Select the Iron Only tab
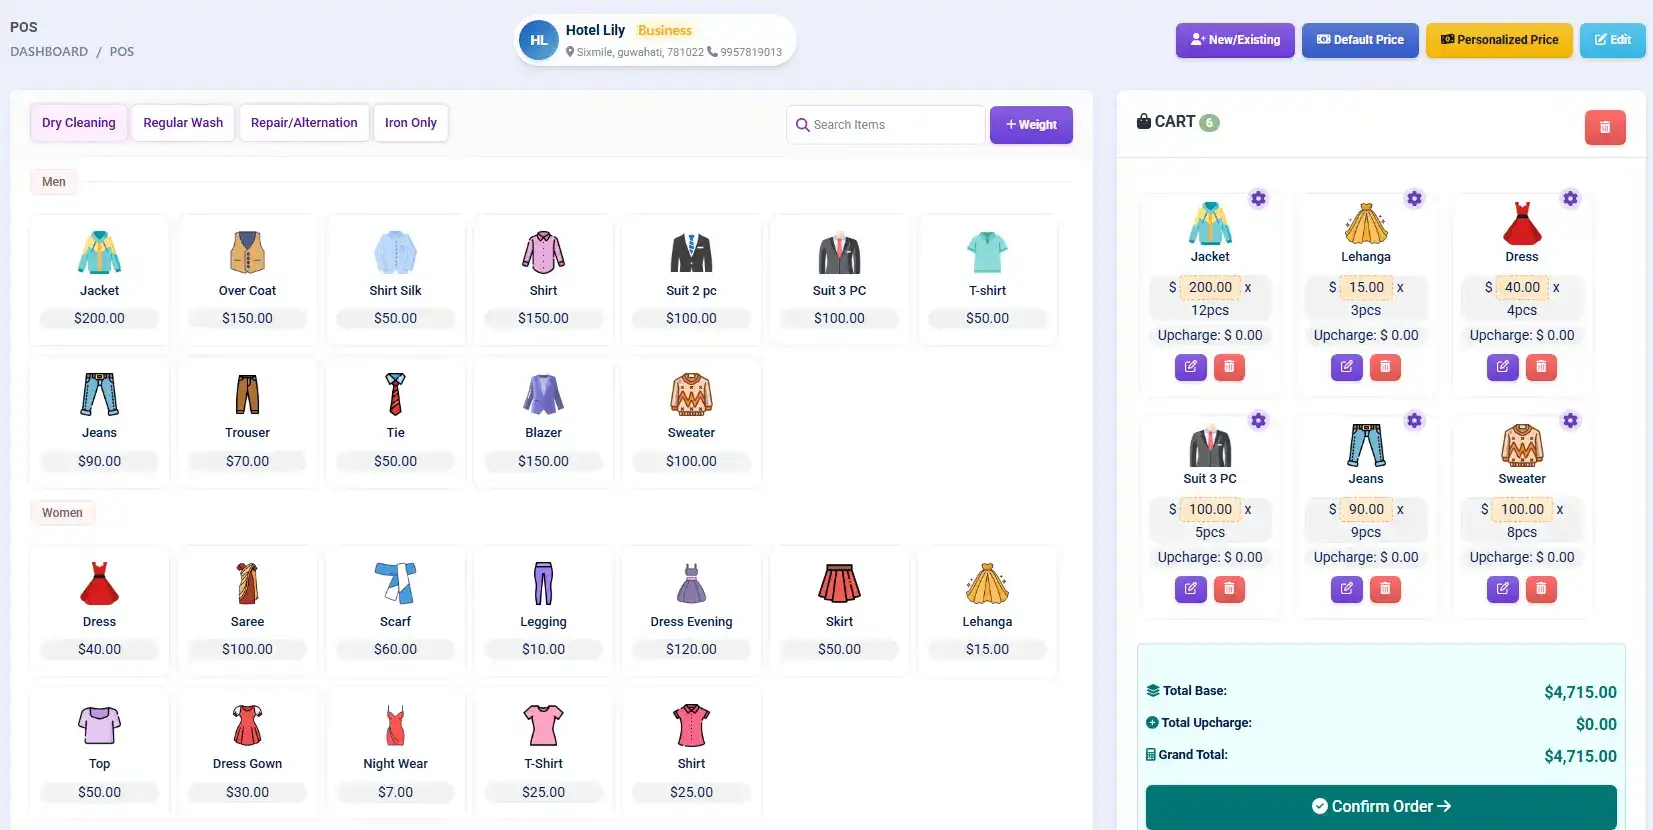Image resolution: width=1653 pixels, height=830 pixels. pos(410,123)
